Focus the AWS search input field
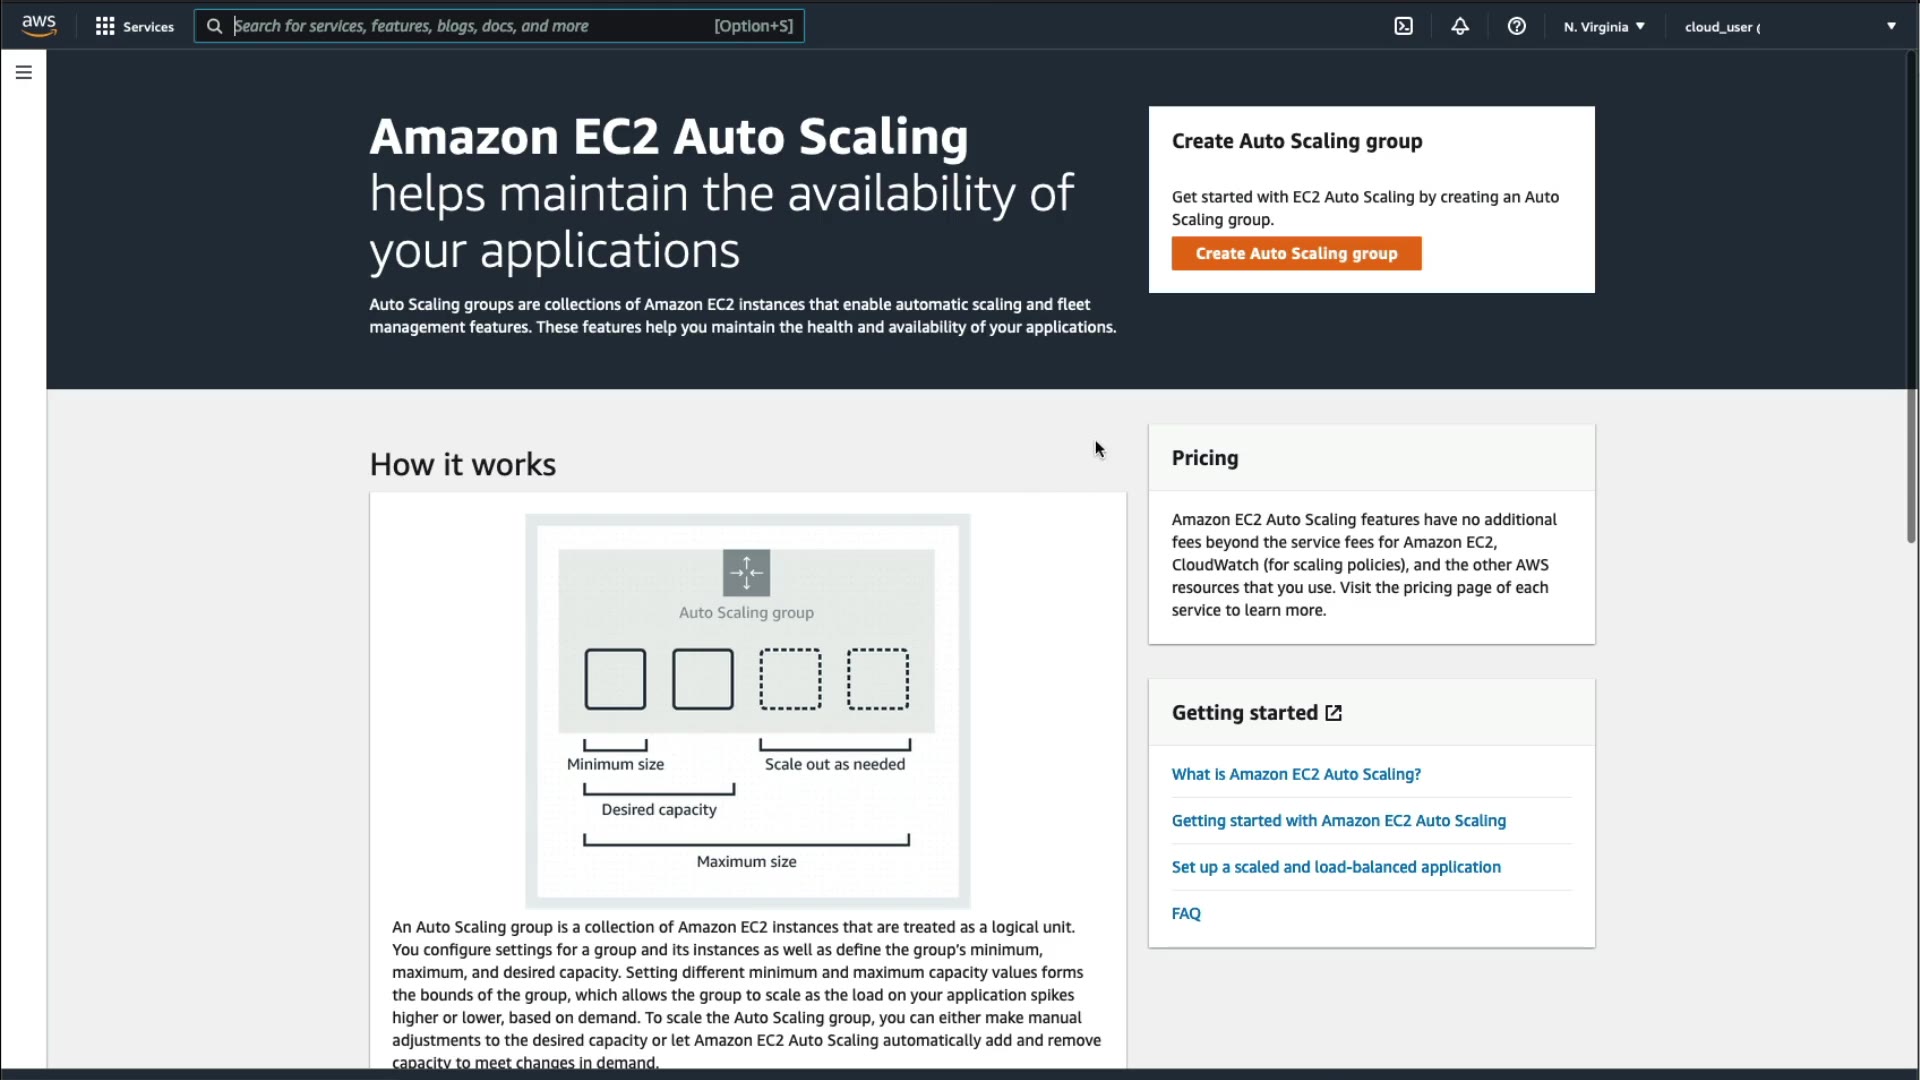Viewport: 1920px width, 1080px height. point(470,26)
